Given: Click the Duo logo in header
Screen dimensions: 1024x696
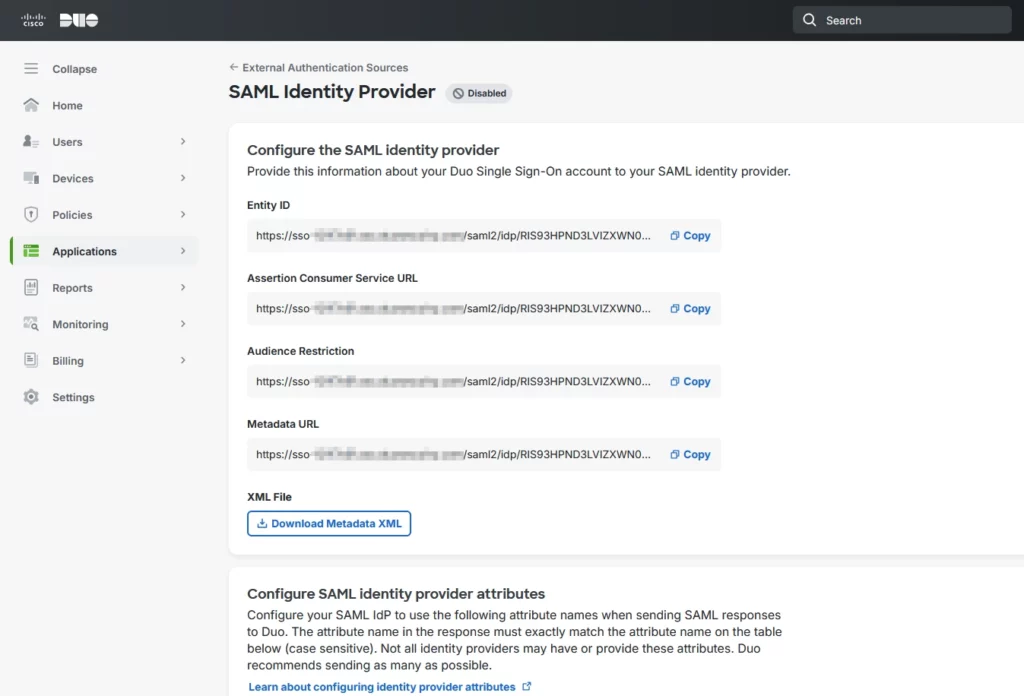Looking at the screenshot, I should click(x=79, y=20).
